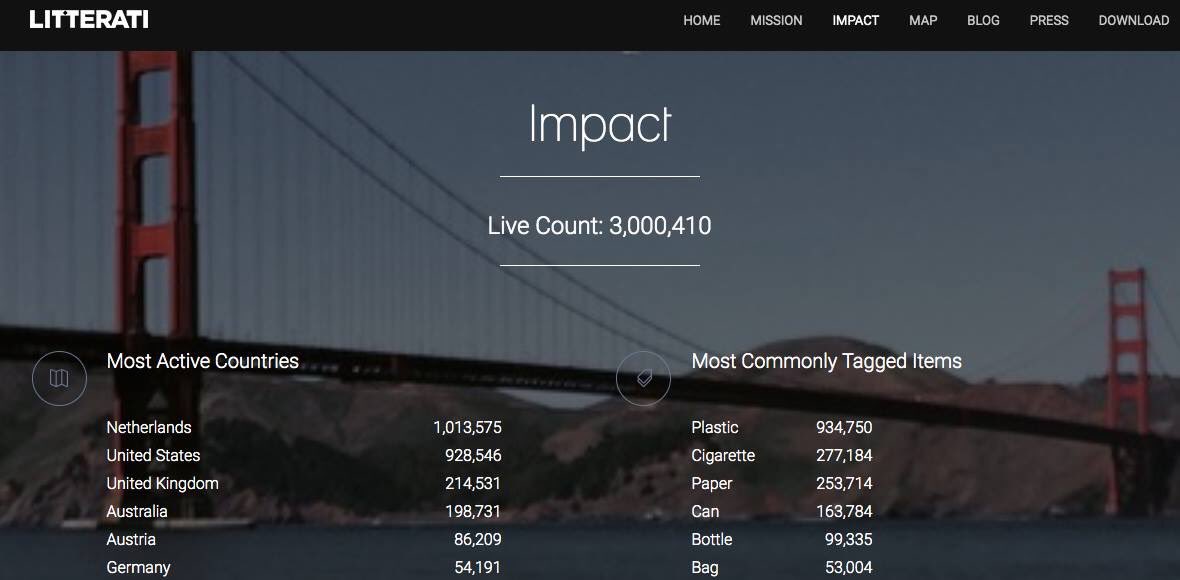1180x580 pixels.
Task: Click the count 53,004
Action: (x=849, y=567)
